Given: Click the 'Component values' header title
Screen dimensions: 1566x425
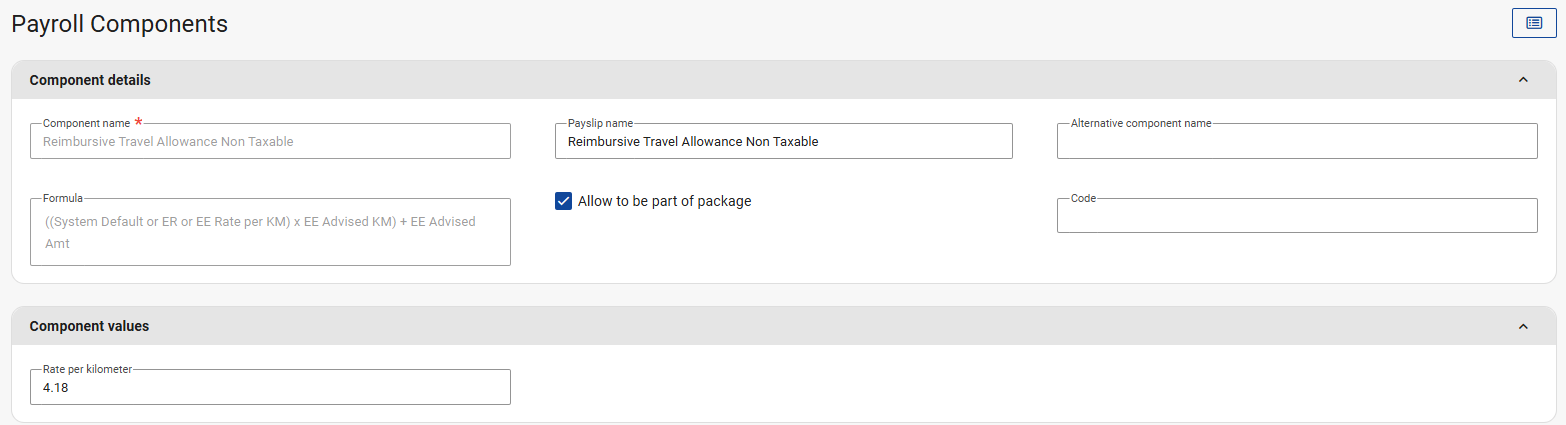Looking at the screenshot, I should [x=89, y=326].
